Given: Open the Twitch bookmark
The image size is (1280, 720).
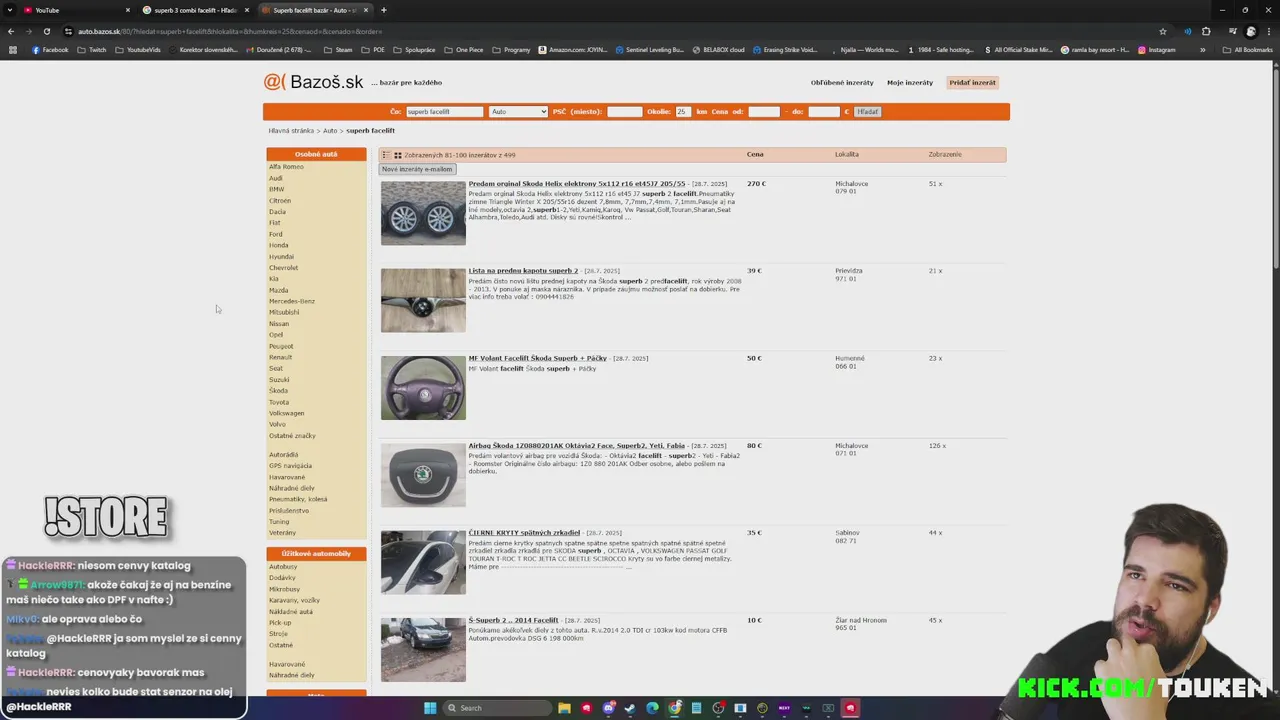Looking at the screenshot, I should pos(92,50).
